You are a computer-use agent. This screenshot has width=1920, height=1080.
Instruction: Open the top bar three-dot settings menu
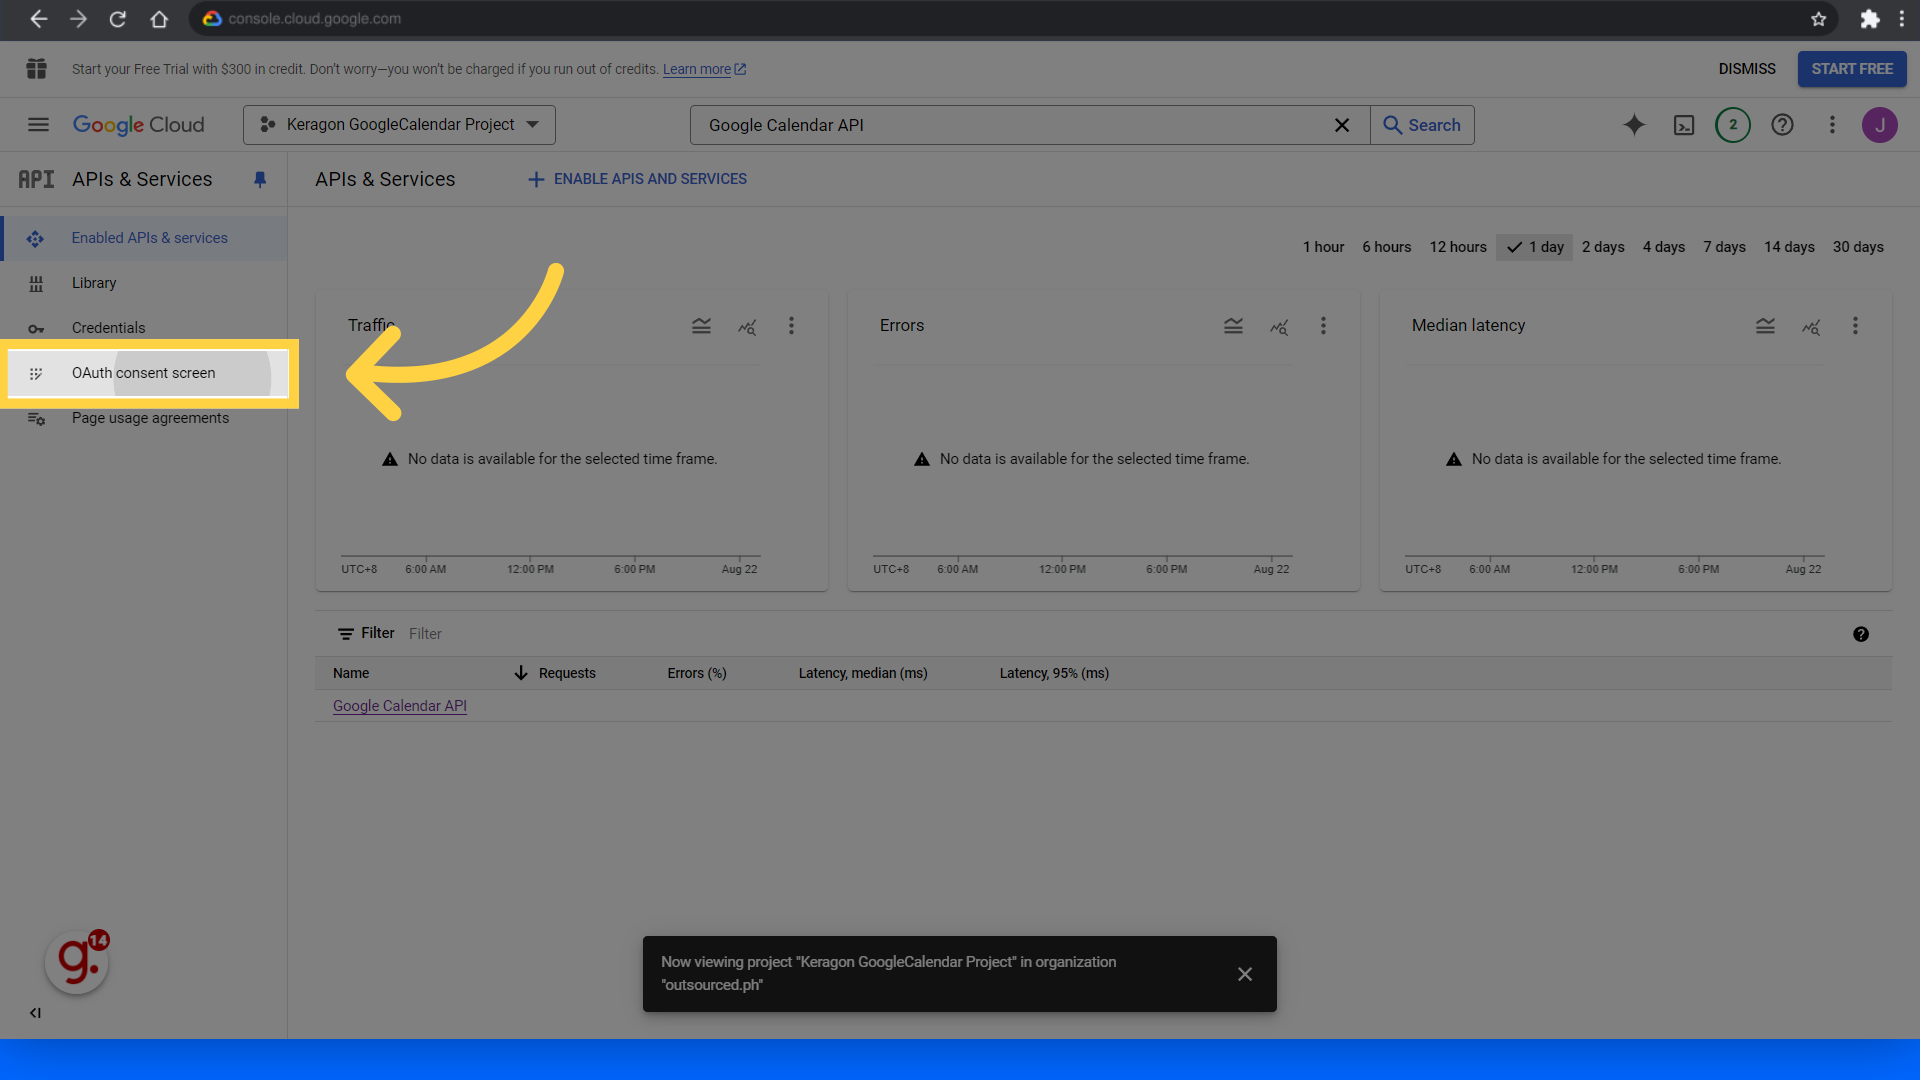[1832, 125]
